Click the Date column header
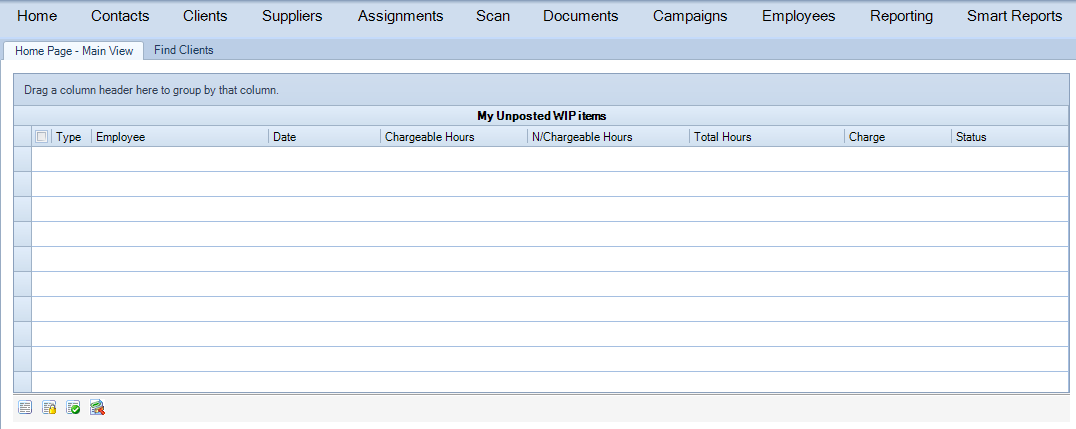 (x=325, y=137)
